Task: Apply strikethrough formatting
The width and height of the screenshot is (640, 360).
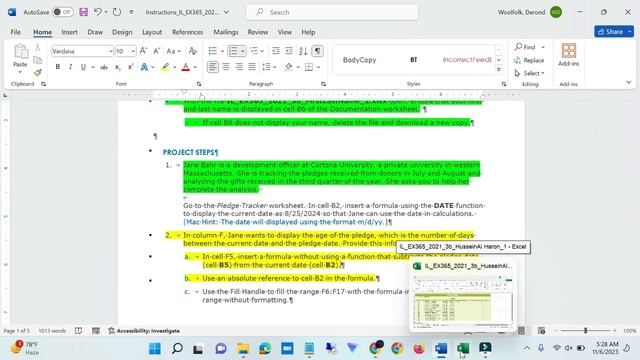Action: (x=104, y=67)
